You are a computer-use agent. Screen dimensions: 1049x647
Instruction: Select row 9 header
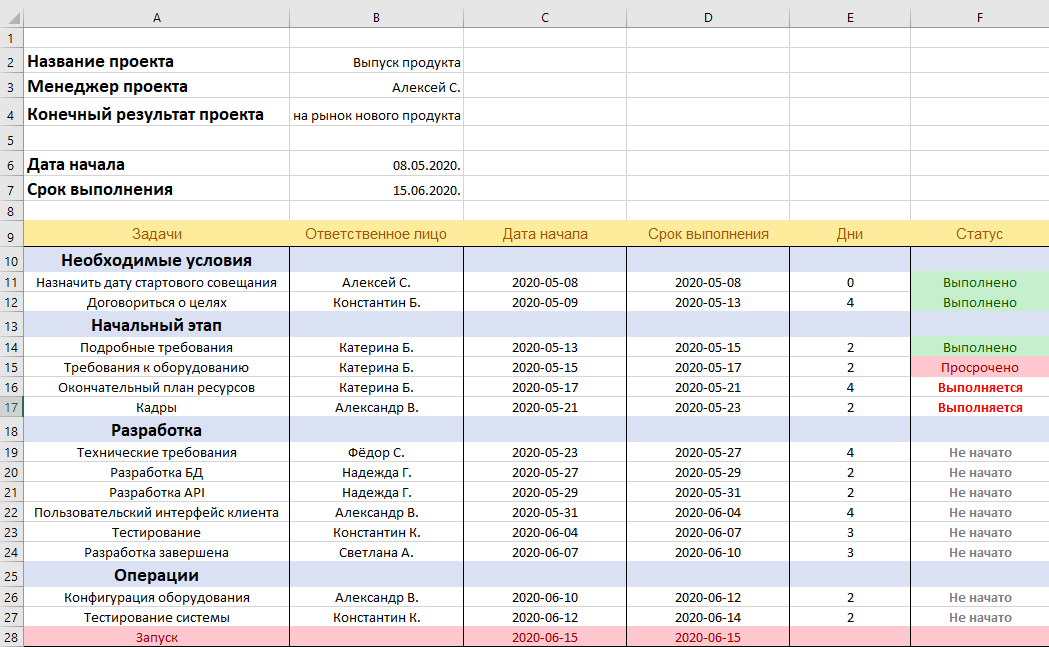tap(11, 236)
